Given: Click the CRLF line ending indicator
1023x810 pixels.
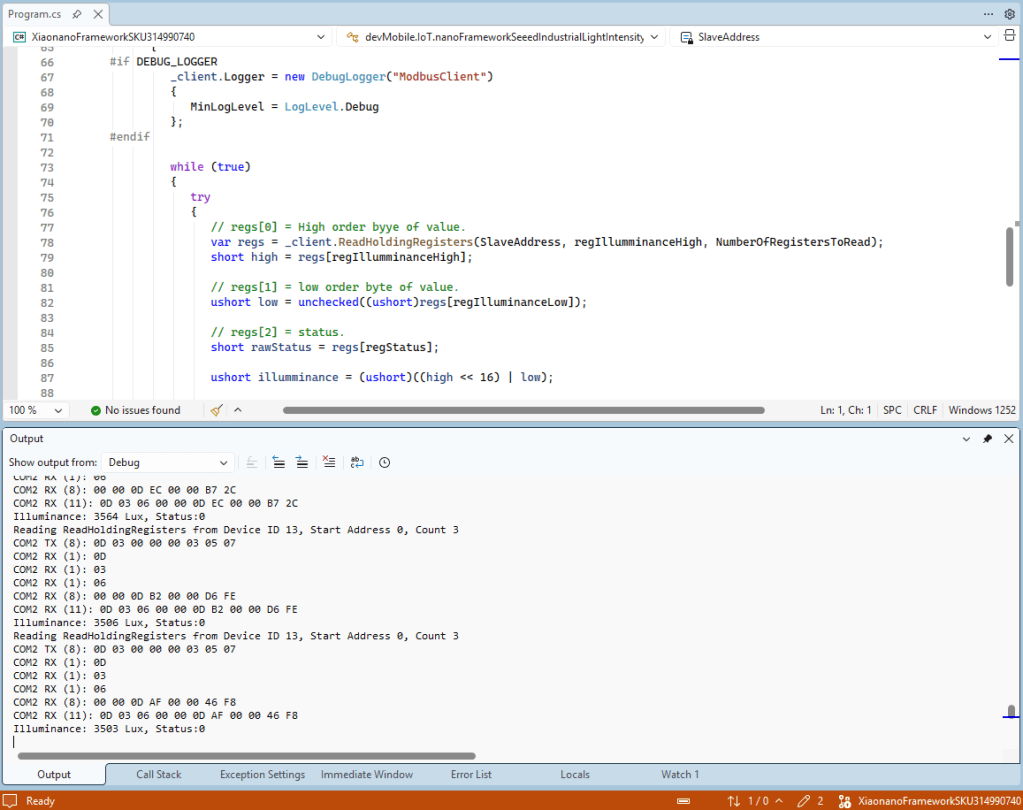Looking at the screenshot, I should (x=925, y=410).
